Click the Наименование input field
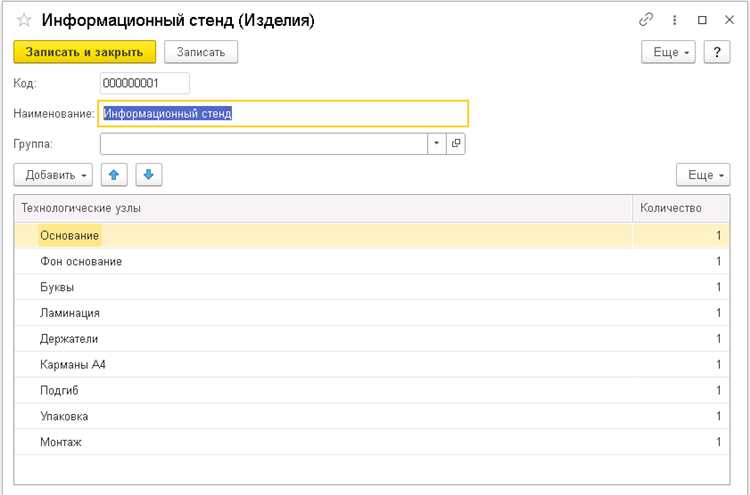 (283, 114)
